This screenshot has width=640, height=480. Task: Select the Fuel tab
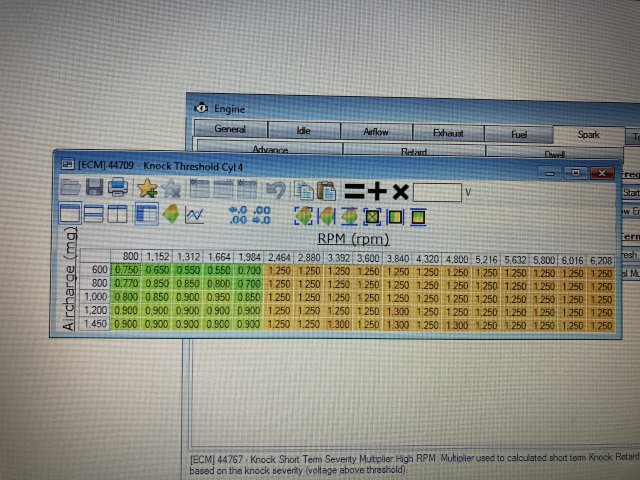(517, 132)
